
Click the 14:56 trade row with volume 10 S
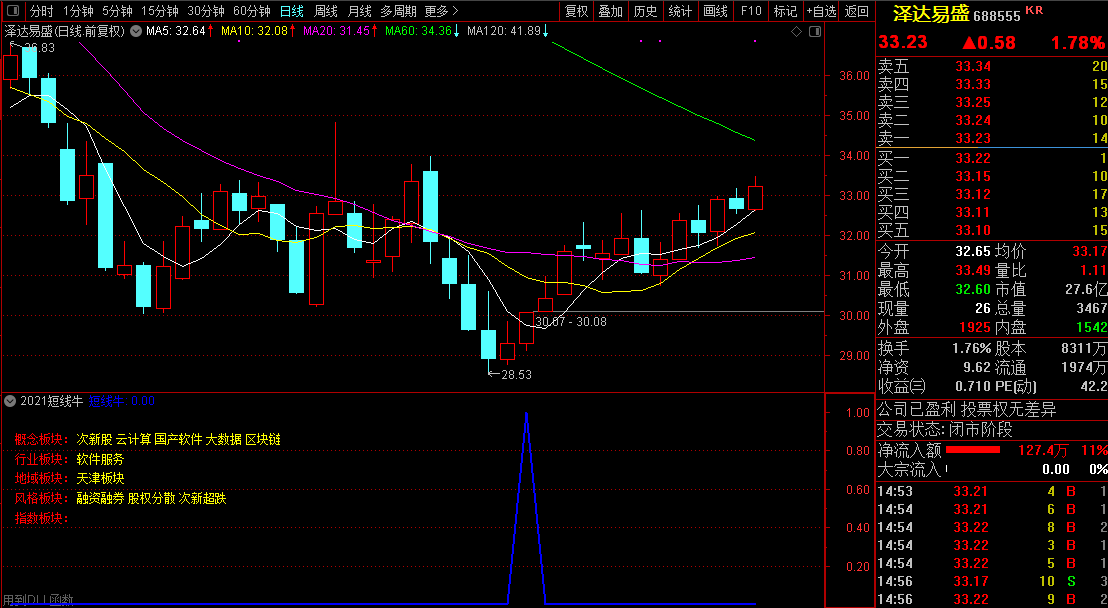pyautogui.click(x=991, y=581)
